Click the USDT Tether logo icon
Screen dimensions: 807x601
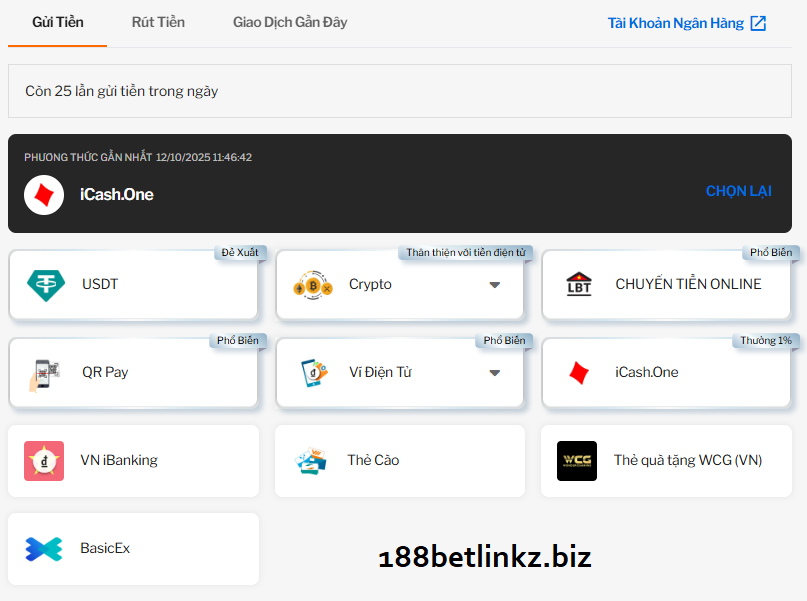44,285
